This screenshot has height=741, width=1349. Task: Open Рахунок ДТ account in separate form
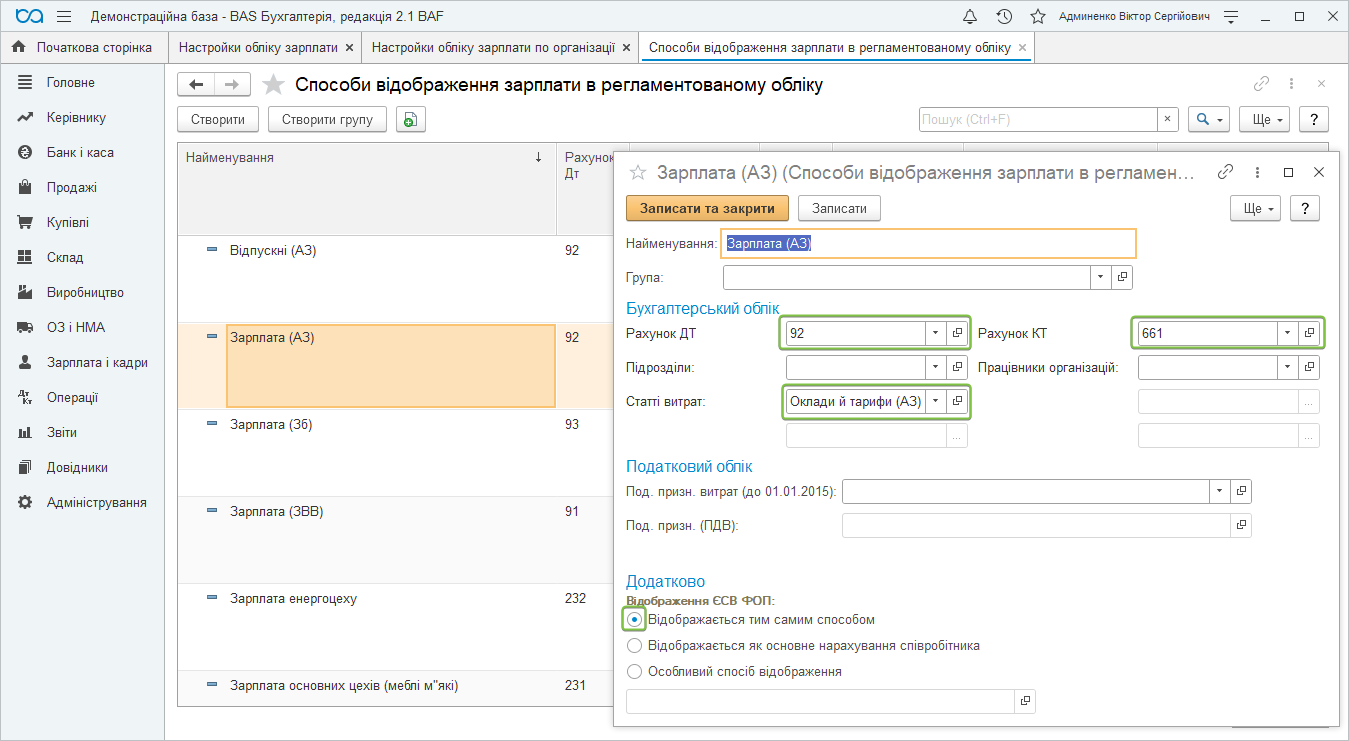[957, 333]
